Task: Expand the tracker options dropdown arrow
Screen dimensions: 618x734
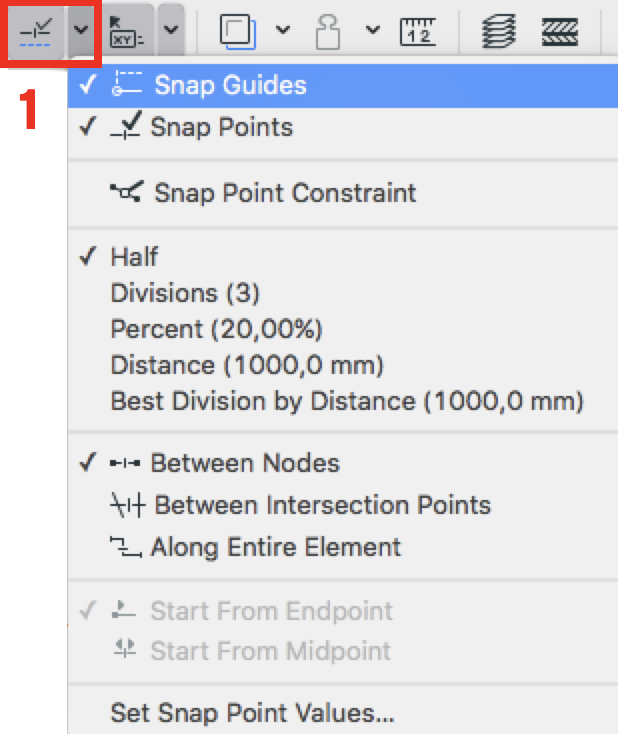Action: [170, 32]
